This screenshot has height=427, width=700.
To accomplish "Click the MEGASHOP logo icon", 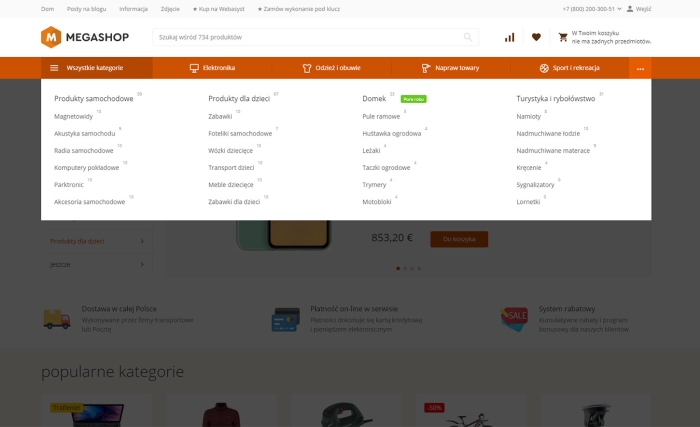I will click(x=51, y=37).
